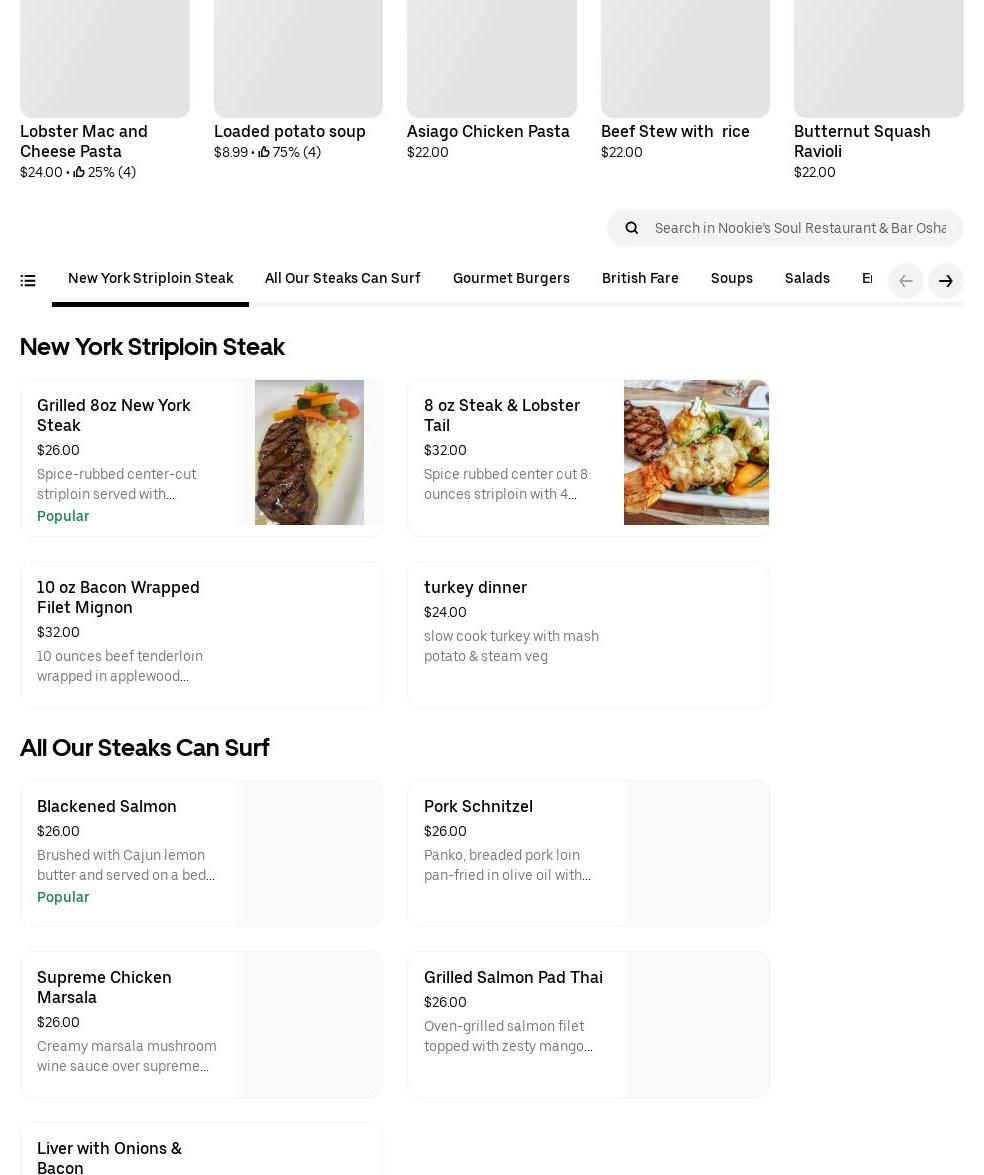Select Grilled Salmon Pad Thai

pyautogui.click(x=588, y=1024)
